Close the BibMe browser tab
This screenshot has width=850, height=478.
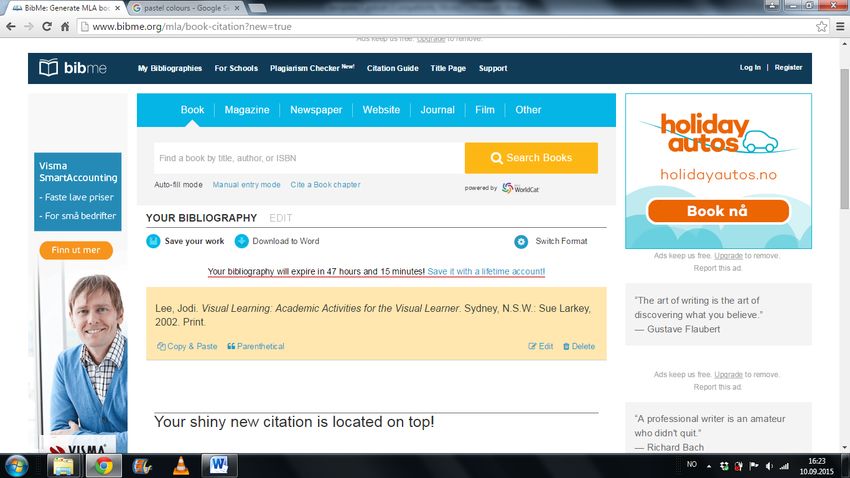click(118, 8)
